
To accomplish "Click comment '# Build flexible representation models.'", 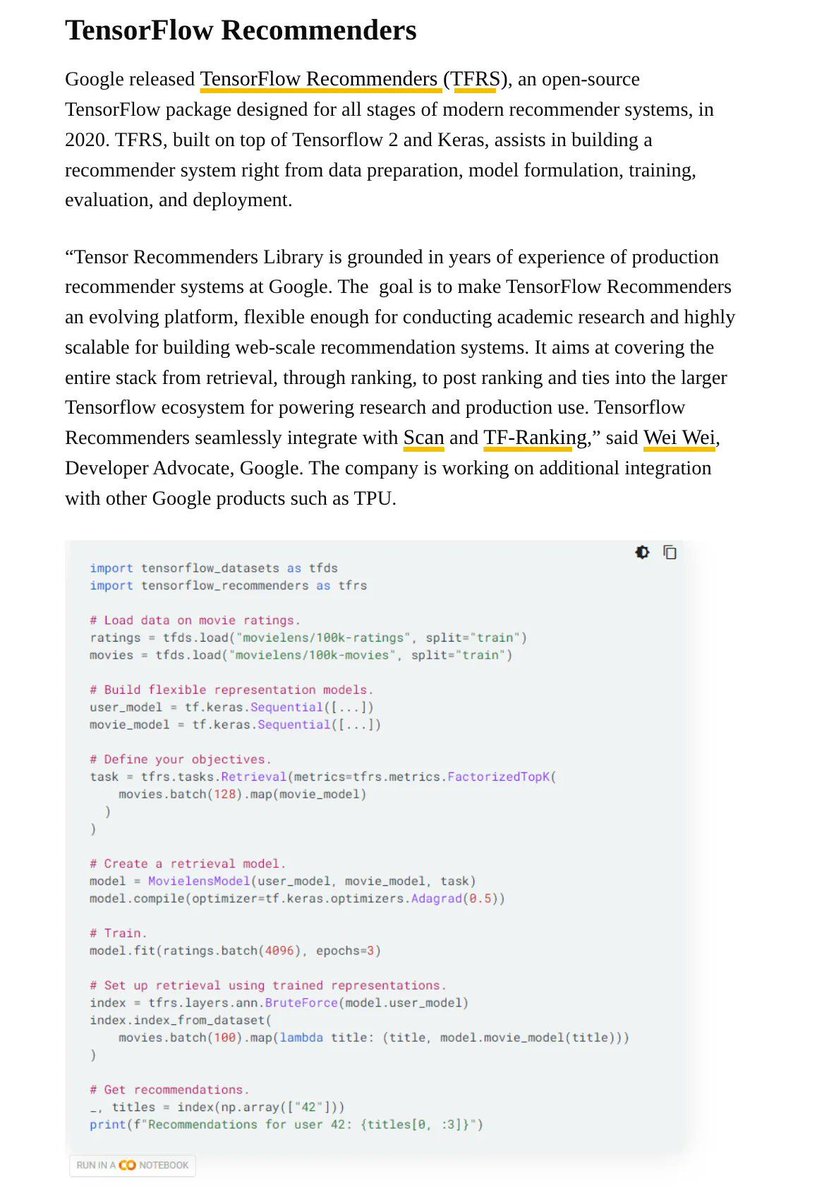I will point(231,690).
